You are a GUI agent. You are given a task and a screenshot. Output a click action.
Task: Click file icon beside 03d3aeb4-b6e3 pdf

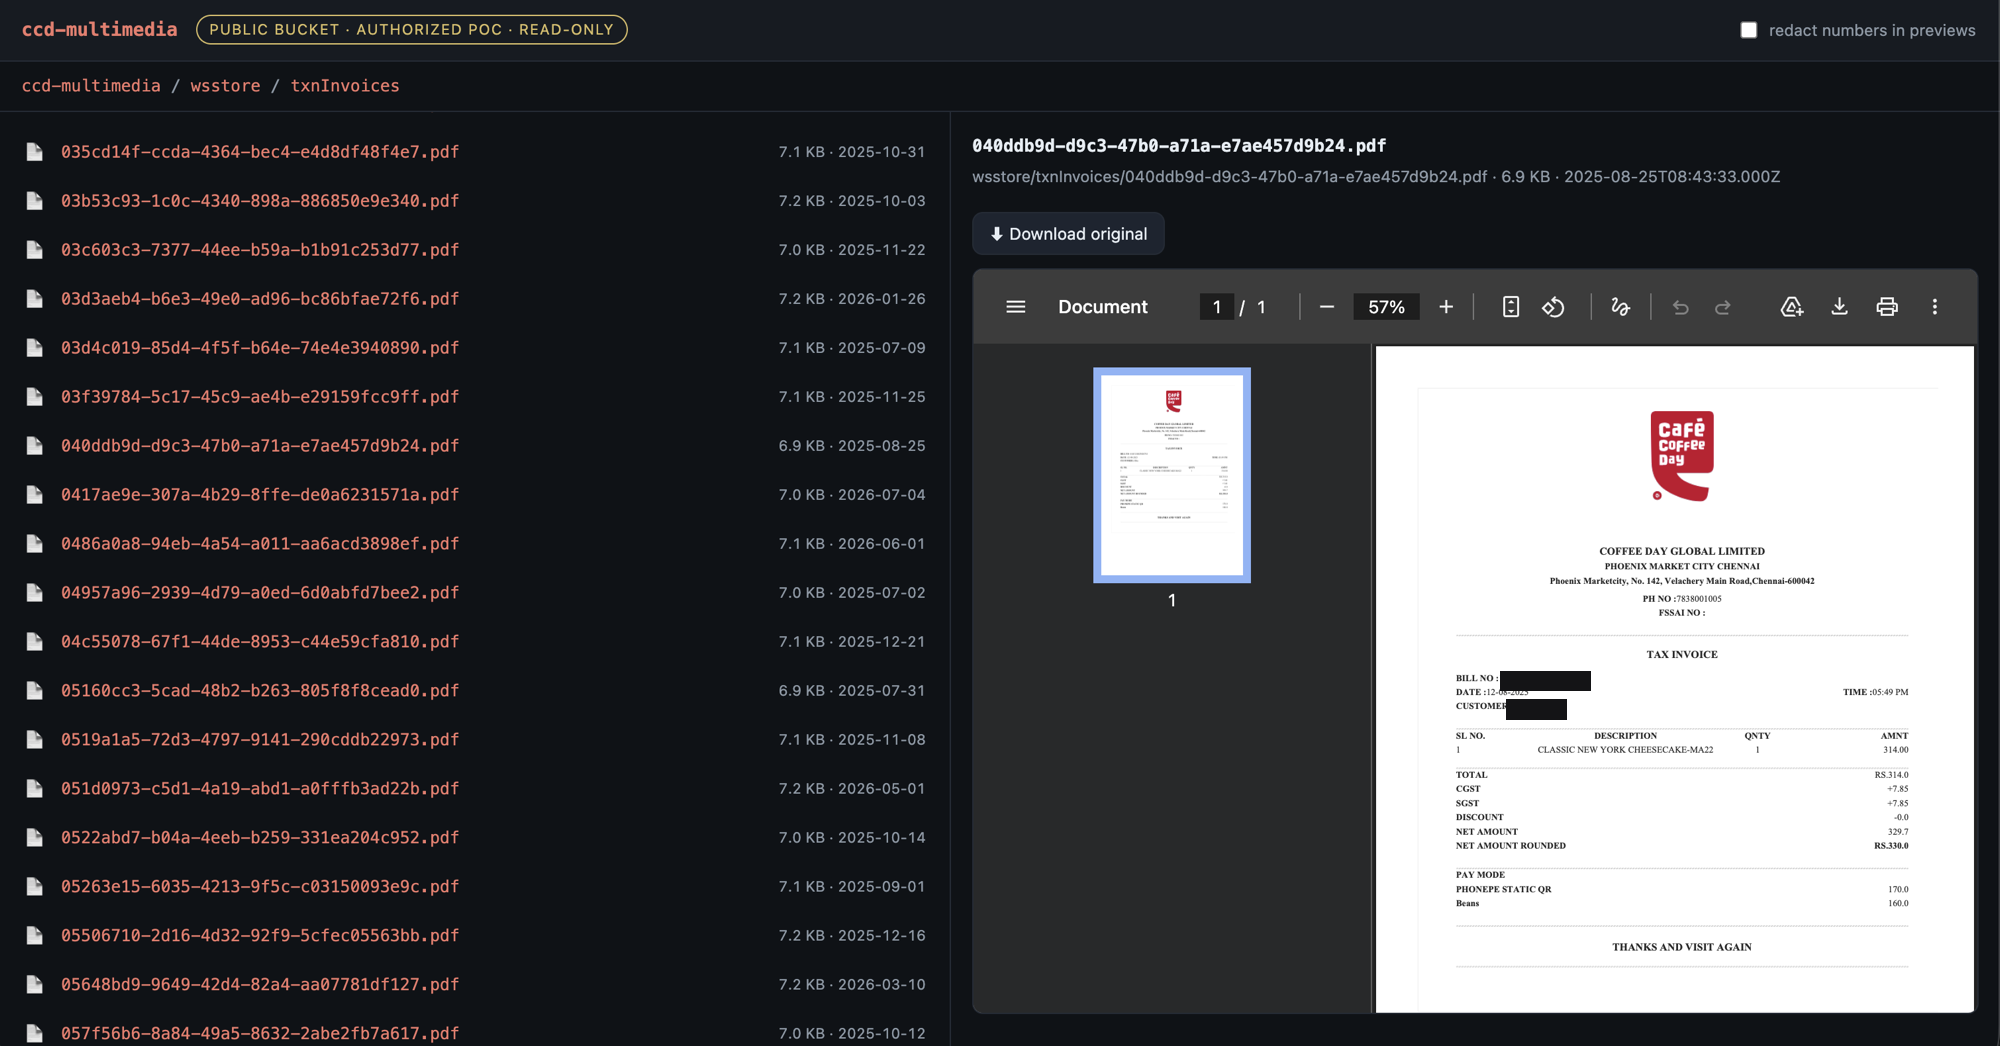point(34,299)
